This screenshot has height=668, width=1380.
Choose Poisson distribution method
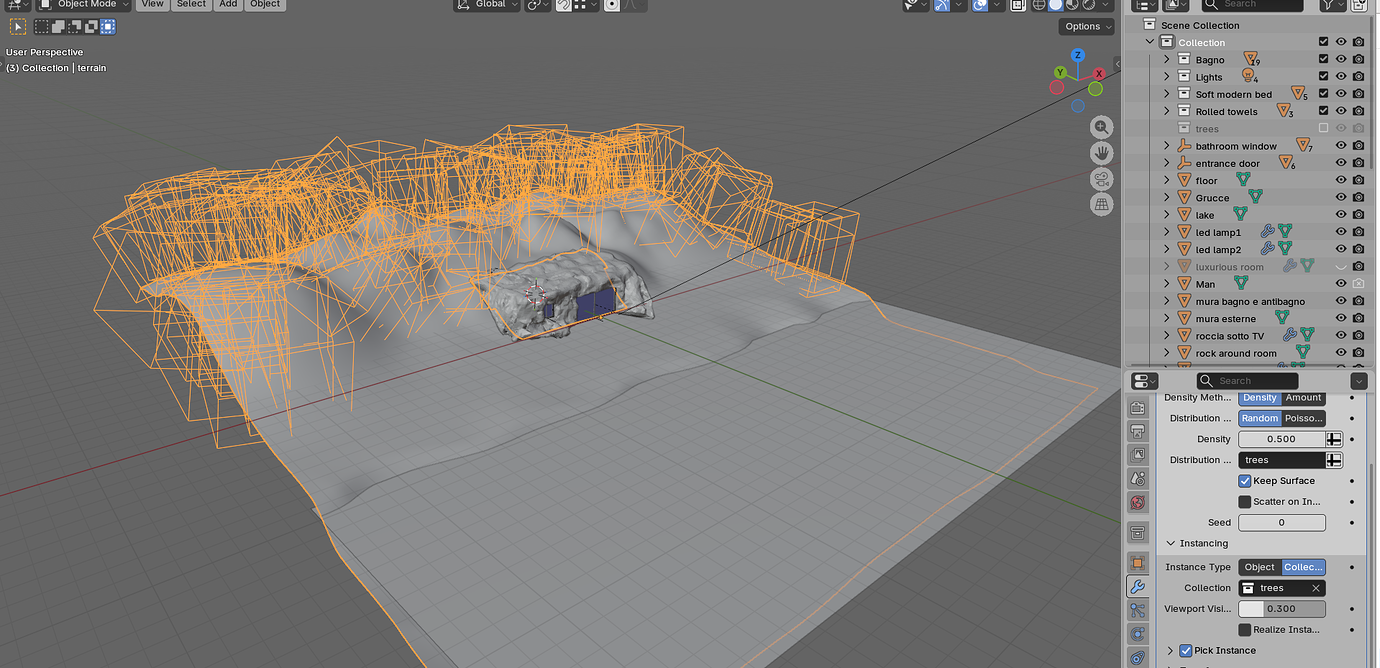[1304, 418]
